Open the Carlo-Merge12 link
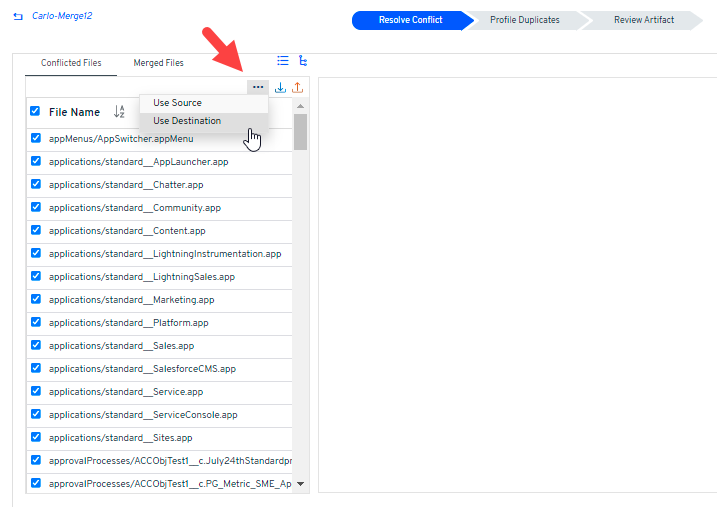Viewport: 717px width, 507px height. click(x=62, y=17)
